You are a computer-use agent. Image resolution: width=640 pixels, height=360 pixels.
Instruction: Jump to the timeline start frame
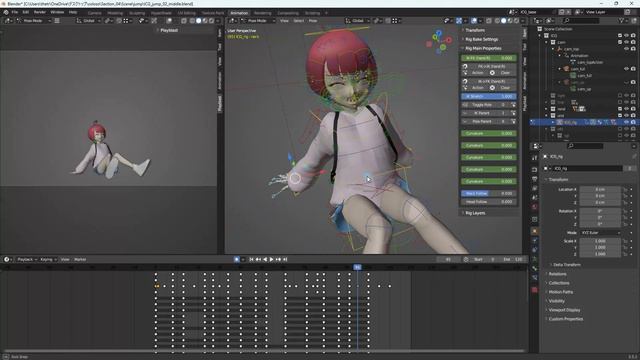251,260
